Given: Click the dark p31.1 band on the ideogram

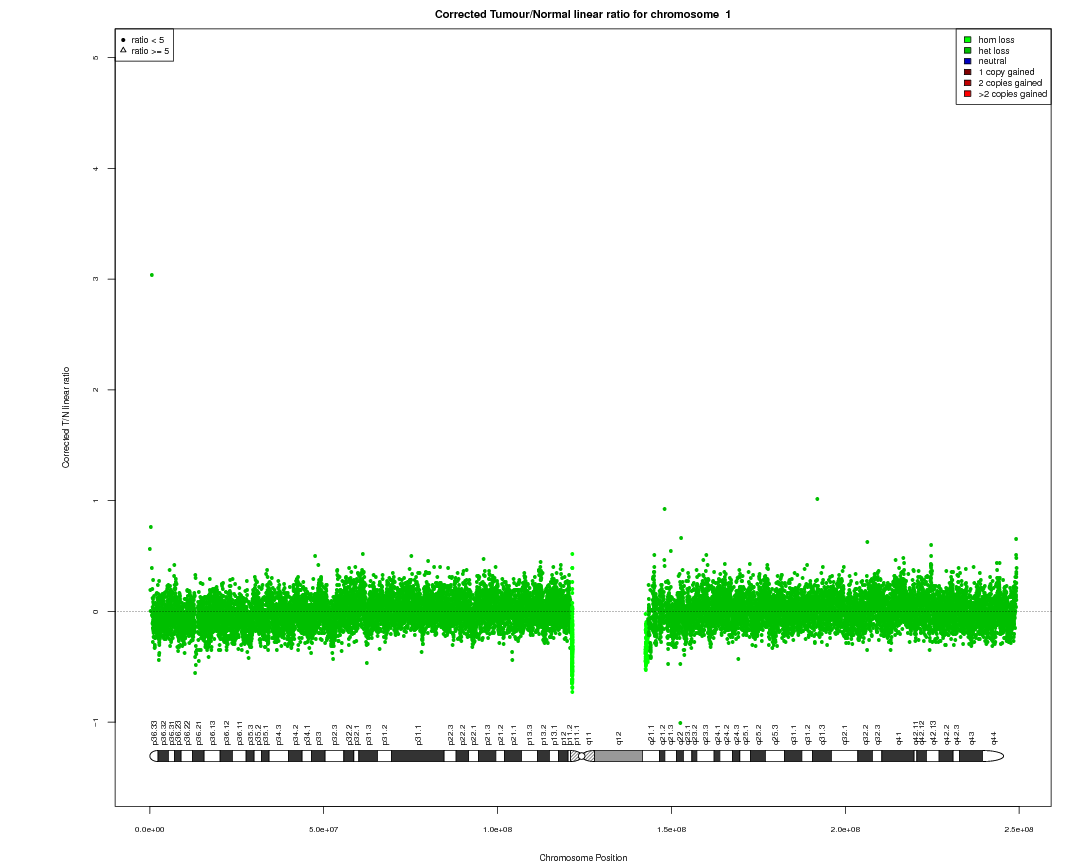Looking at the screenshot, I should coord(417,756).
